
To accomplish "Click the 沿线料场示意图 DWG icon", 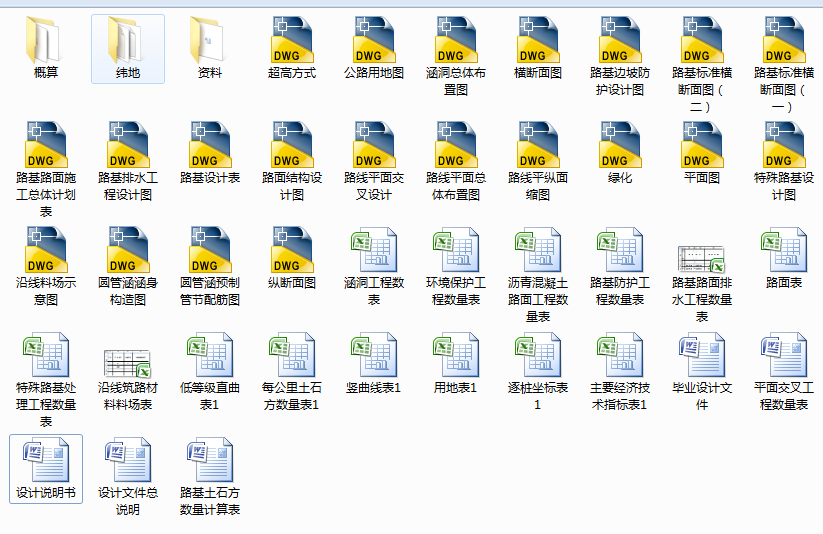I will click(46, 250).
